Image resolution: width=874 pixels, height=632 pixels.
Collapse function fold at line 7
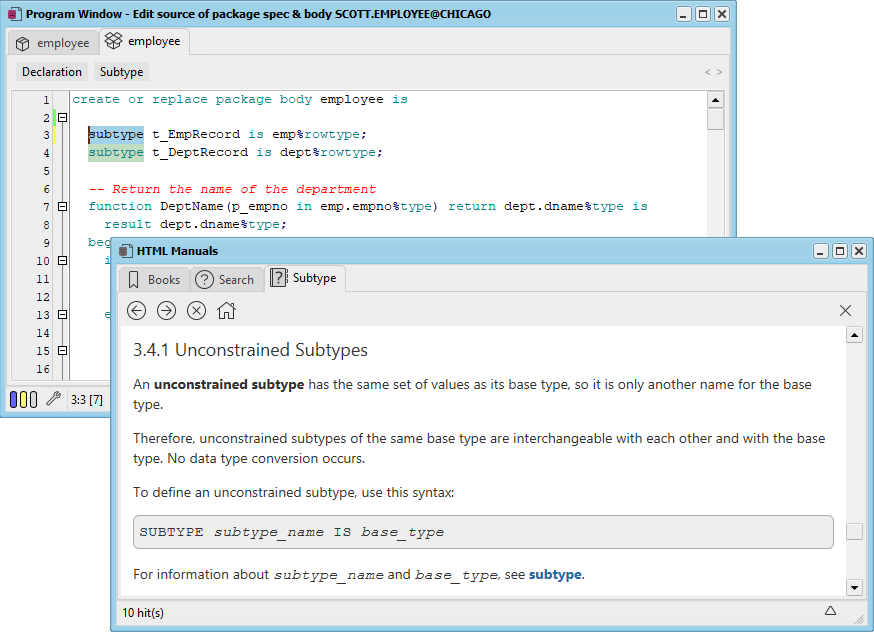tap(62, 206)
